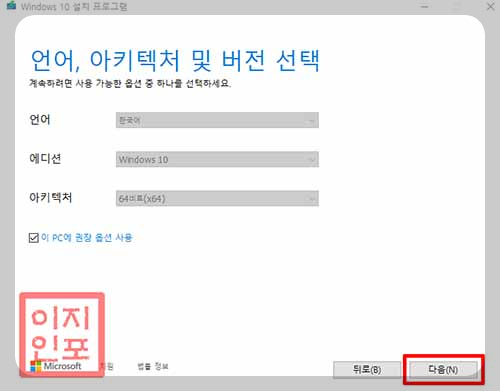Minimize the Windows 10 setup window
500x391 pixels.
424,6
